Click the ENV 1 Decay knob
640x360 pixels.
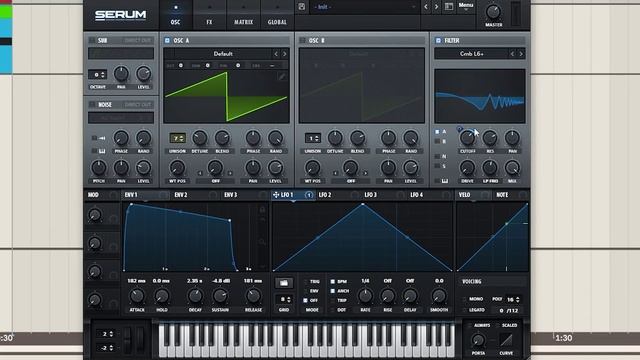[x=195, y=296]
